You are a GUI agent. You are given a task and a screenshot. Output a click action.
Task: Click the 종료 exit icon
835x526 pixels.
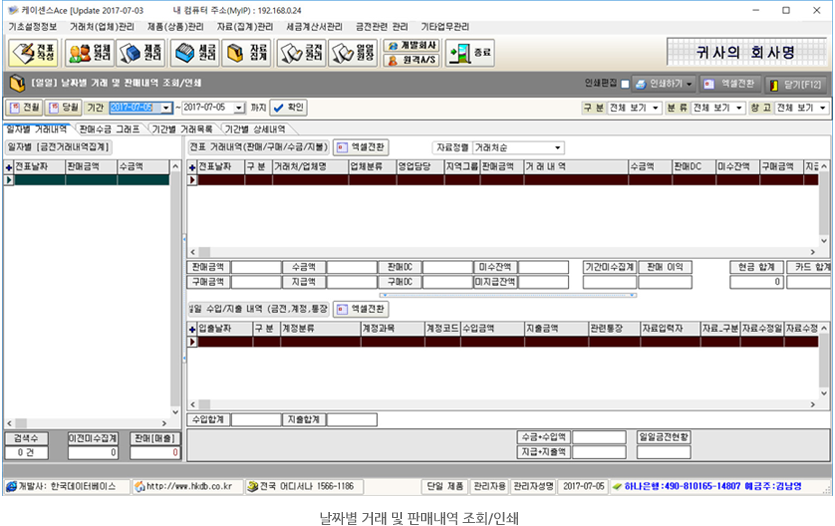point(471,52)
